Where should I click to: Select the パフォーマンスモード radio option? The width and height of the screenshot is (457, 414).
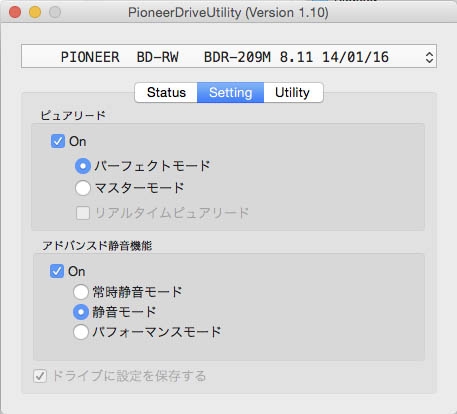coord(81,332)
